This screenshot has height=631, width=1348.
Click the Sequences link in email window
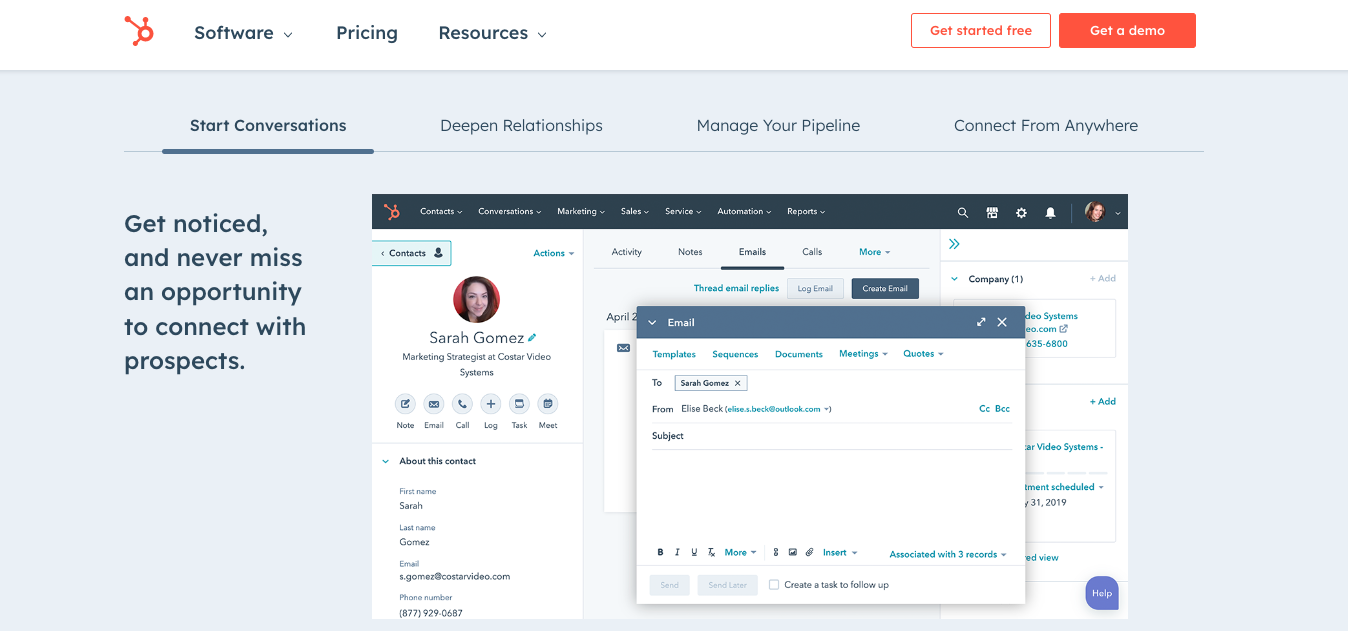735,354
